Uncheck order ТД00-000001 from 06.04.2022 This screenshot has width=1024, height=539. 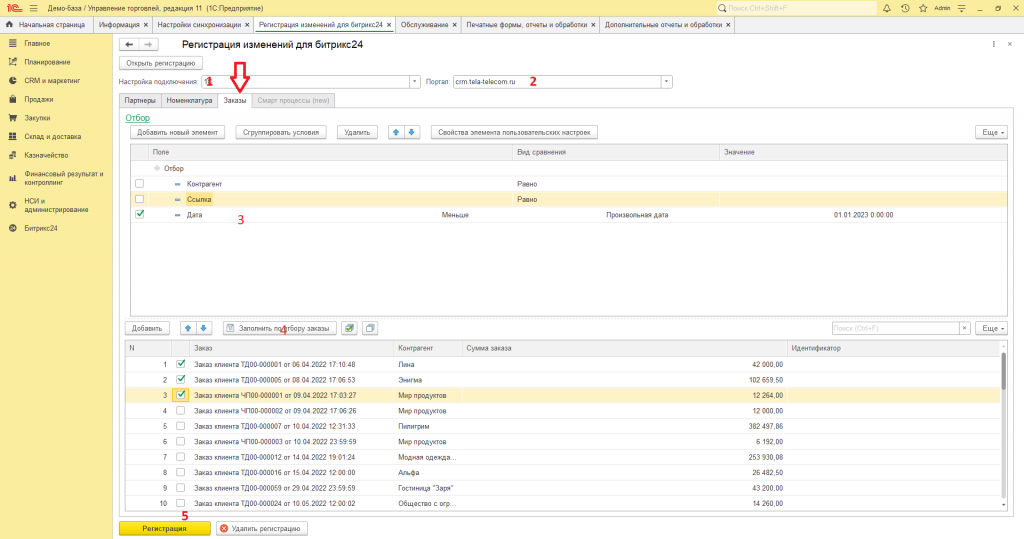coord(181,364)
